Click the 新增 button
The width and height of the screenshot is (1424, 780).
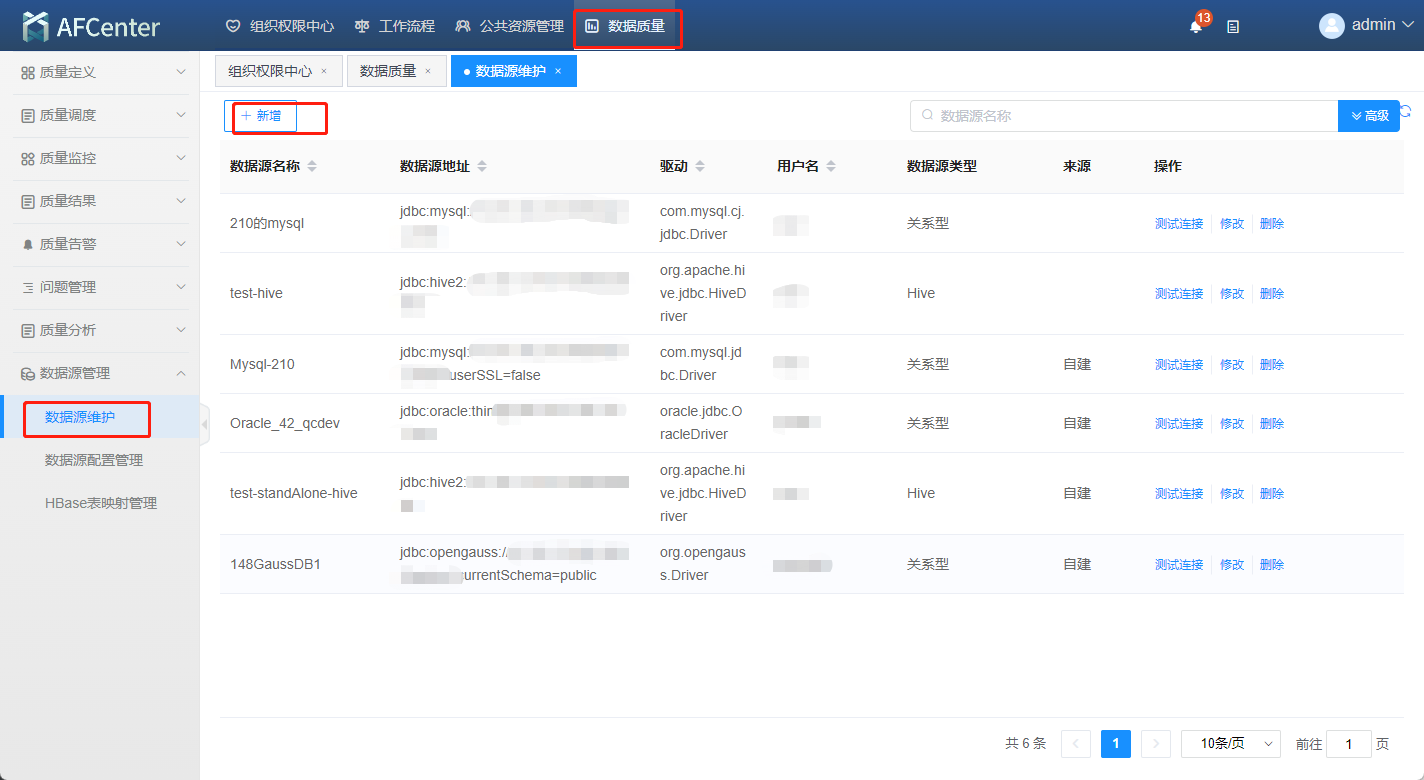261,116
